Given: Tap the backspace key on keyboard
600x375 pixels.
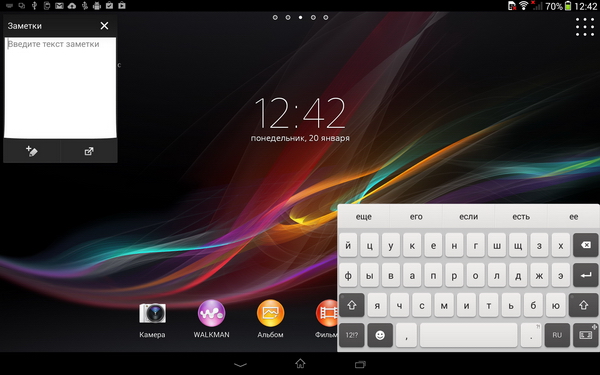Looking at the screenshot, I should [585, 245].
